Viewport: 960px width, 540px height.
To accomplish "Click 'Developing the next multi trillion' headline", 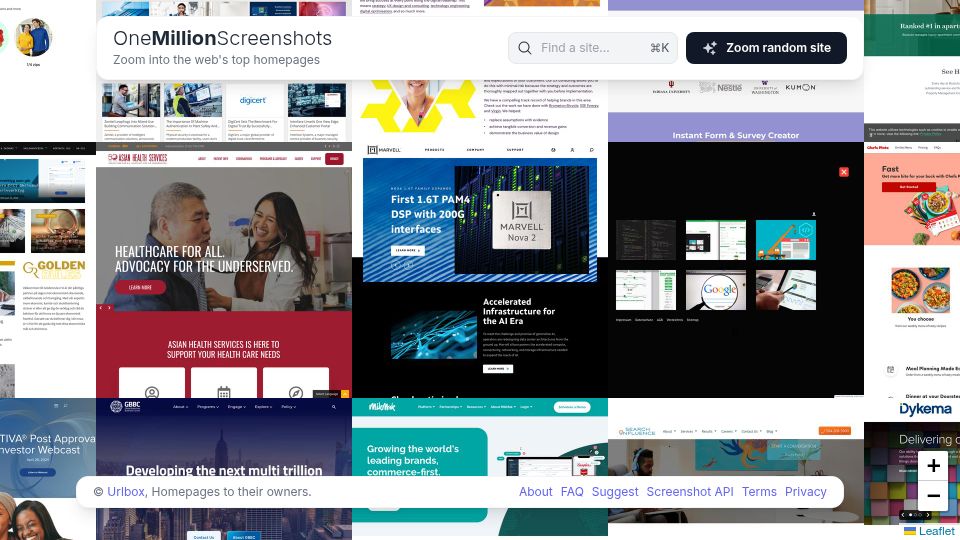I will point(224,470).
